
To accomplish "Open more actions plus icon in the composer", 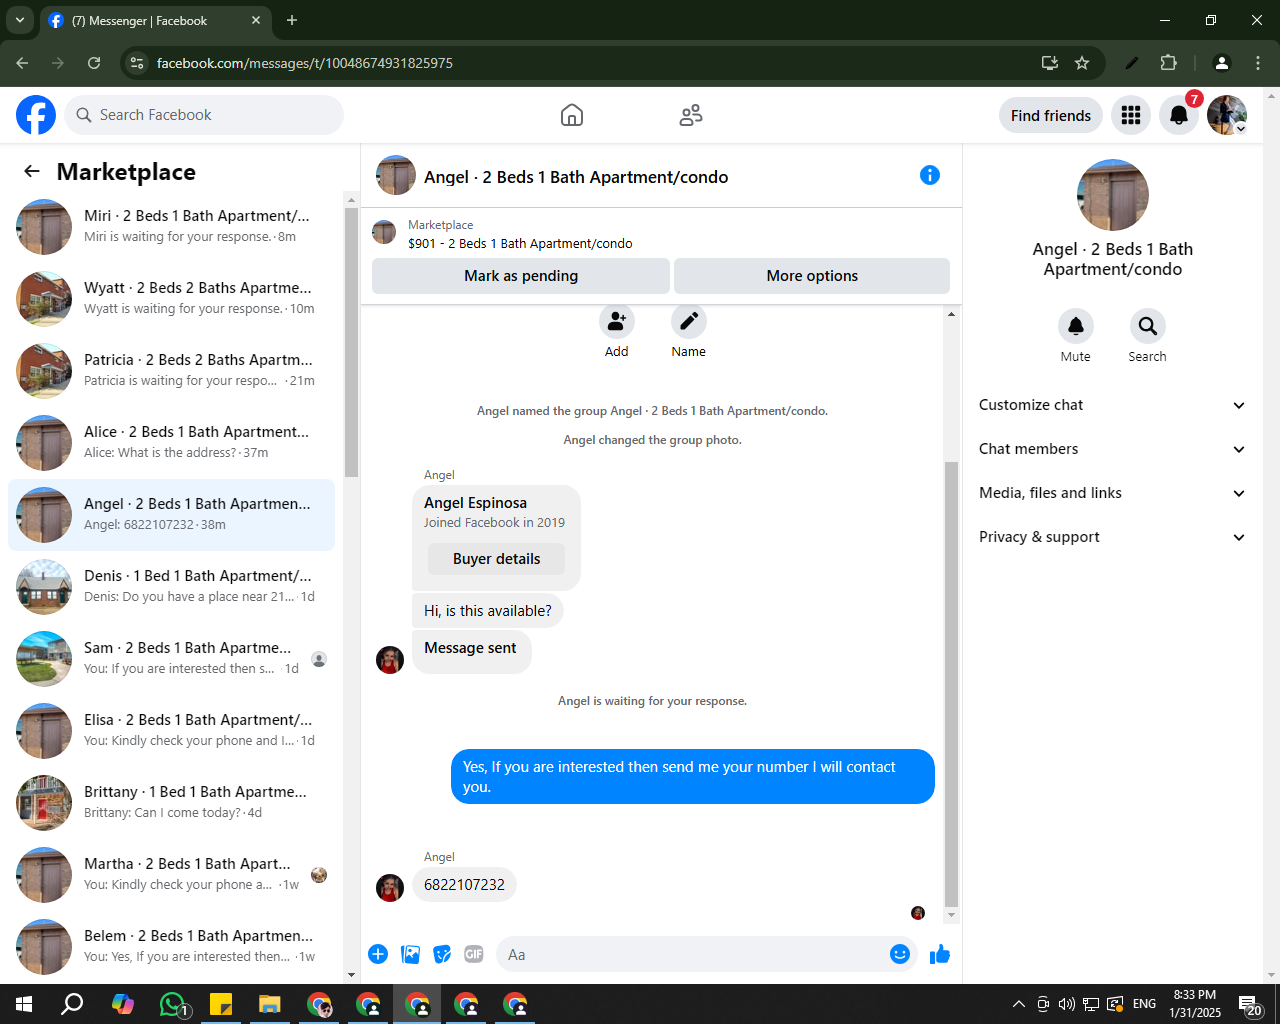I will pos(378,954).
